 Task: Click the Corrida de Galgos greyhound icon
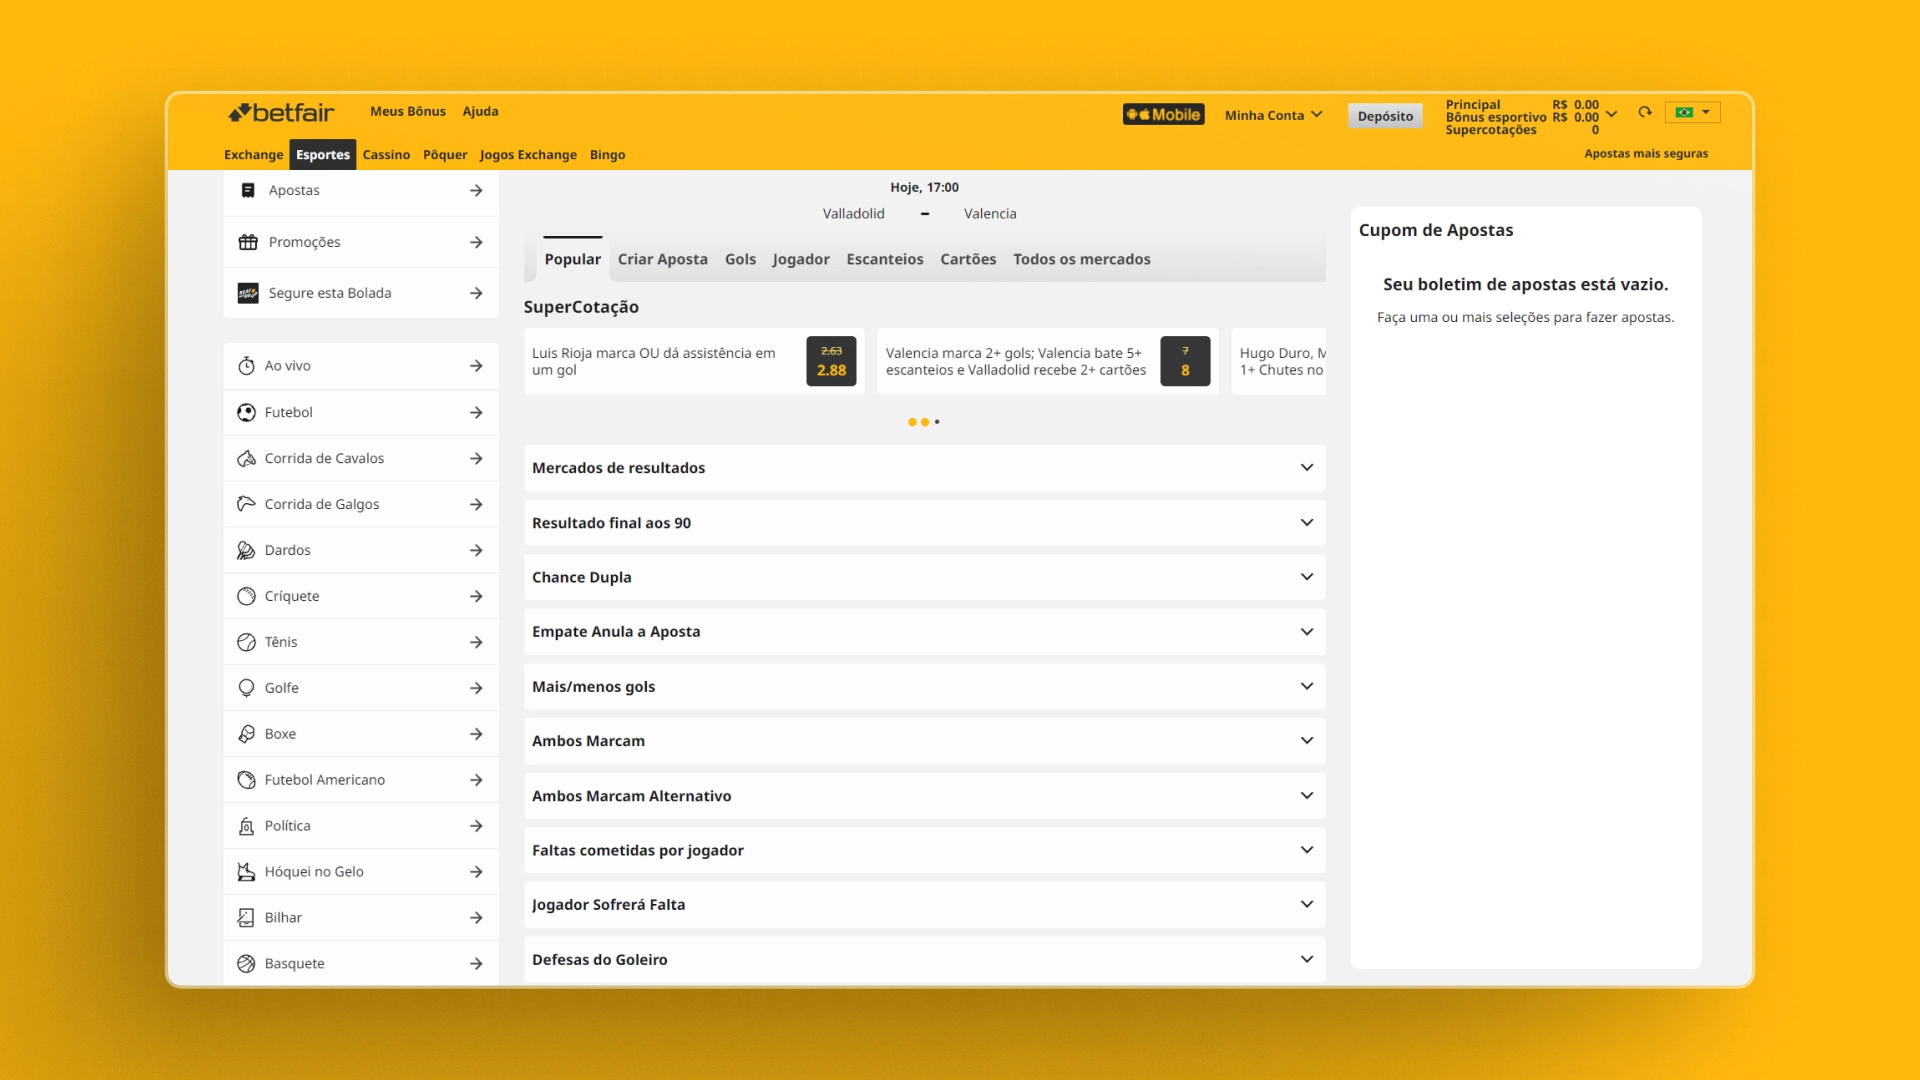pyautogui.click(x=246, y=504)
